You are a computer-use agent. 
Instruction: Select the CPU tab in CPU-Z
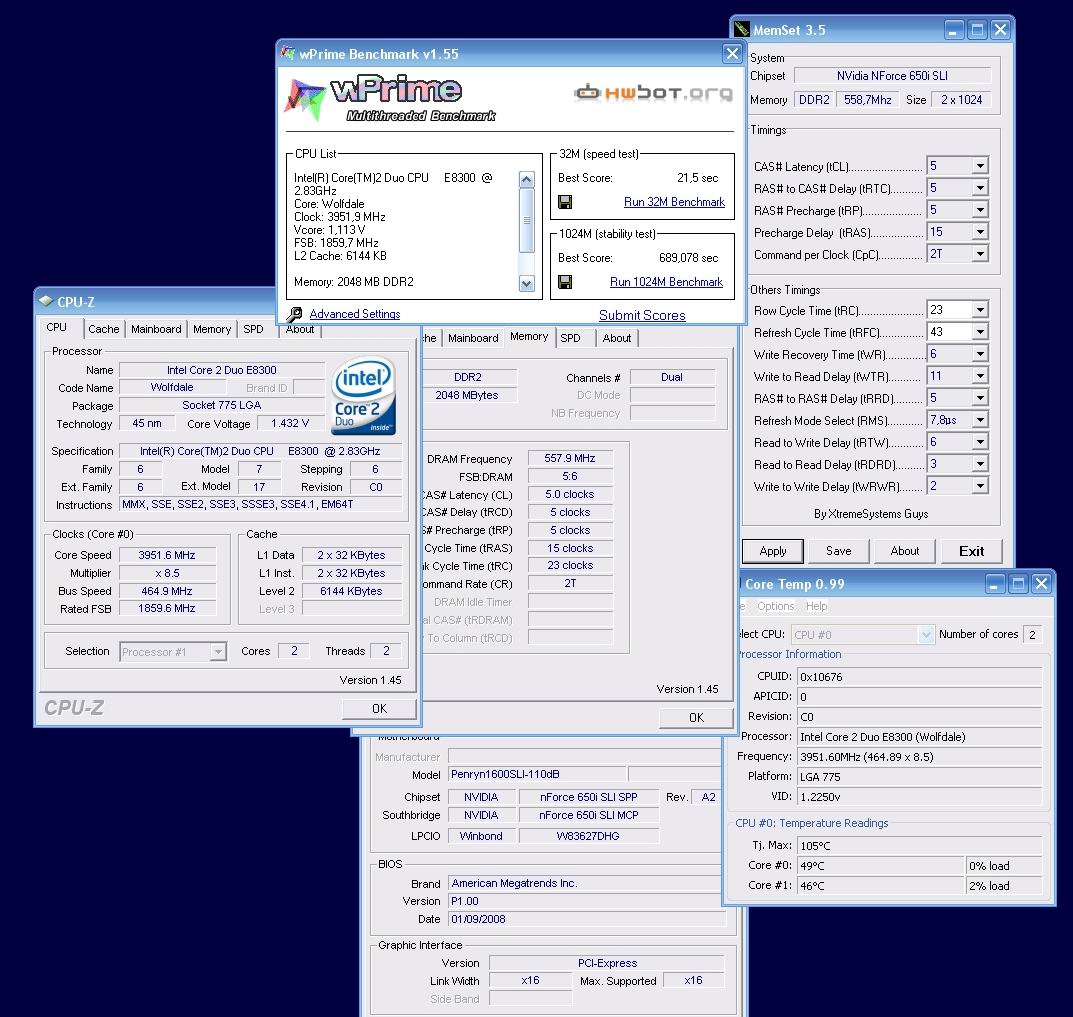[57, 327]
